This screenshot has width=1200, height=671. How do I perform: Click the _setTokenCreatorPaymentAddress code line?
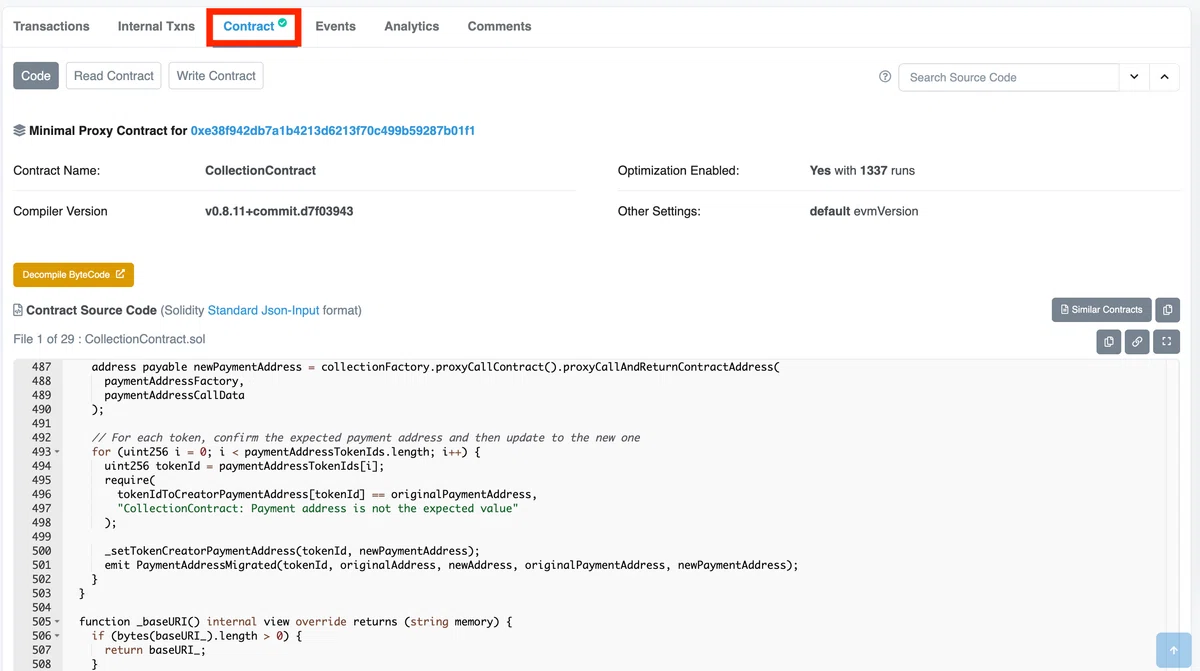(292, 551)
